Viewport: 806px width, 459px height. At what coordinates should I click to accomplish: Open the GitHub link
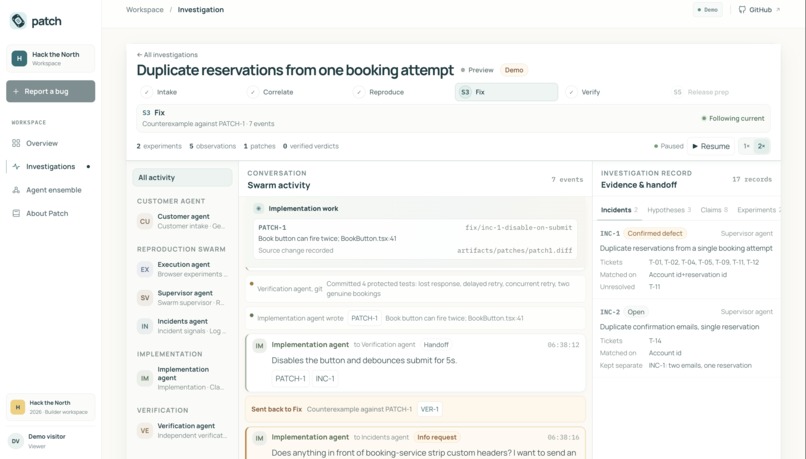(x=759, y=10)
